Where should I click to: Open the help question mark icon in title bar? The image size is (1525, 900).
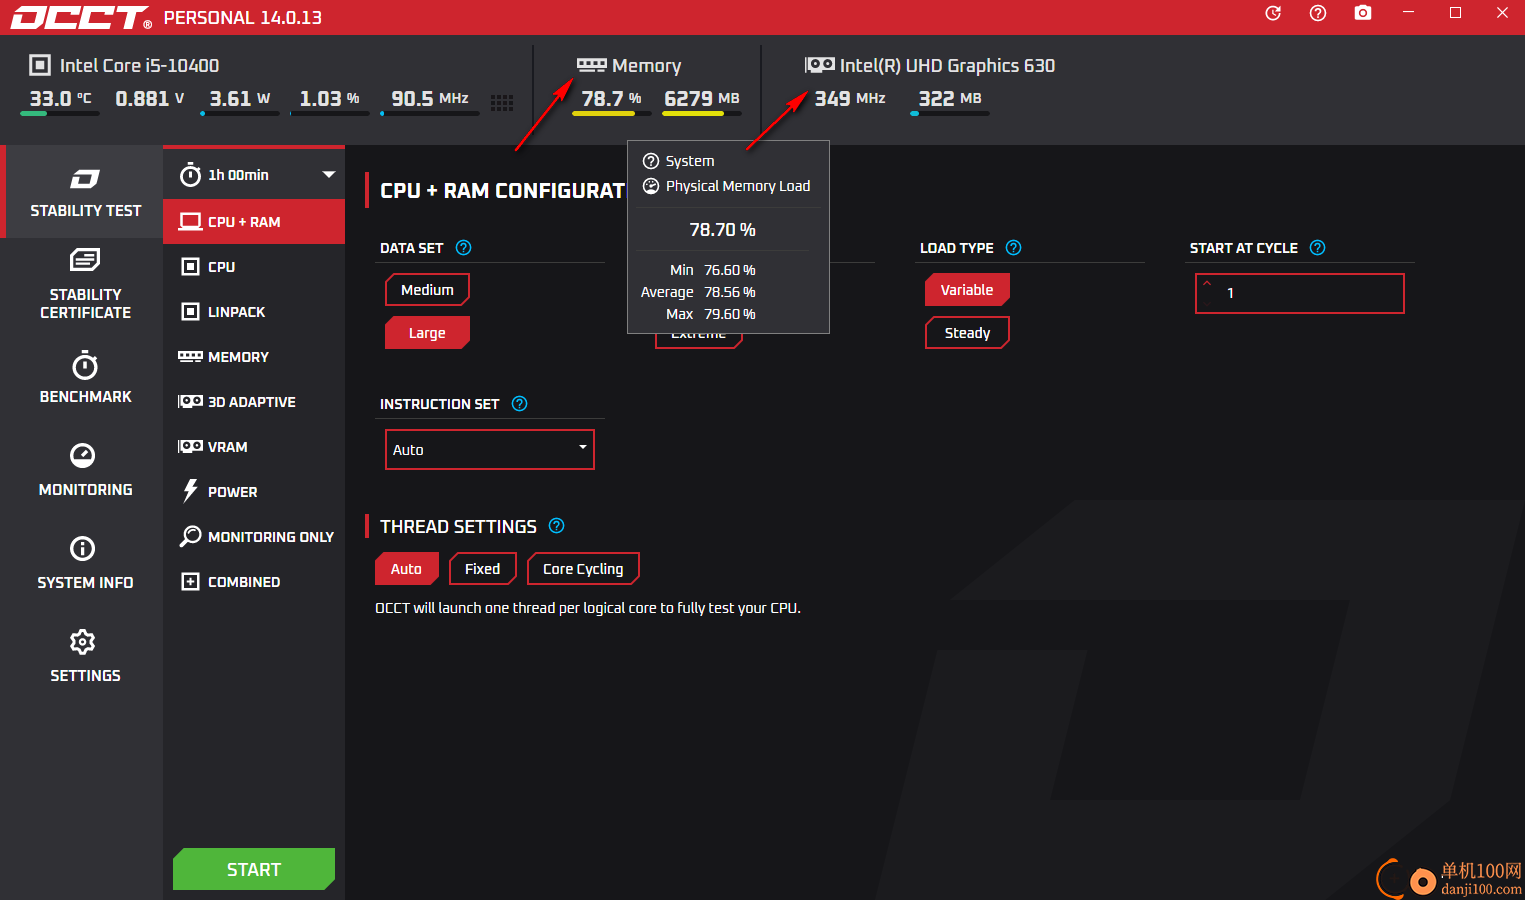[1318, 13]
